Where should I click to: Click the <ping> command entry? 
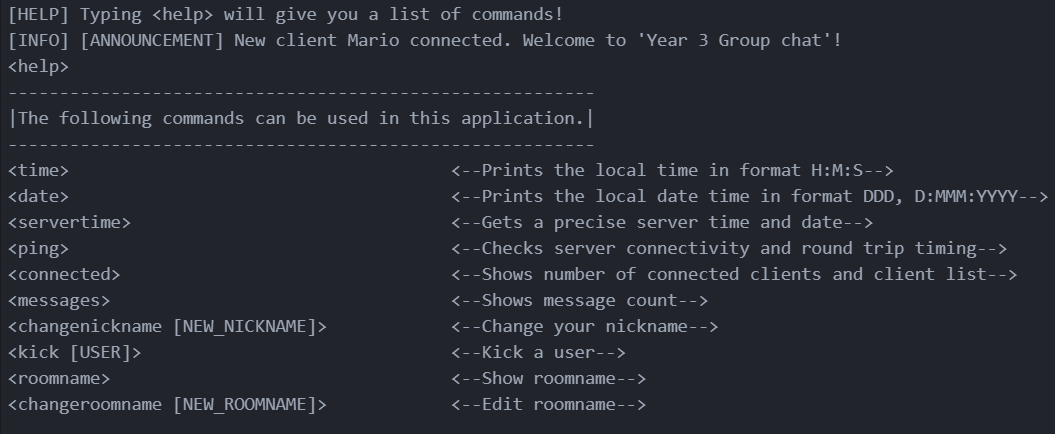pos(38,248)
